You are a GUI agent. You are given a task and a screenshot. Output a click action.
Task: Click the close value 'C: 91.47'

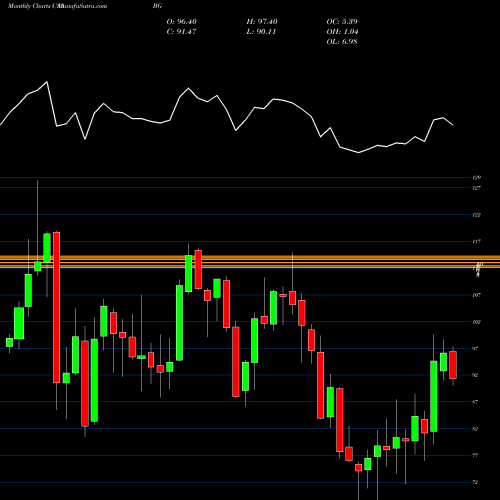point(181,32)
